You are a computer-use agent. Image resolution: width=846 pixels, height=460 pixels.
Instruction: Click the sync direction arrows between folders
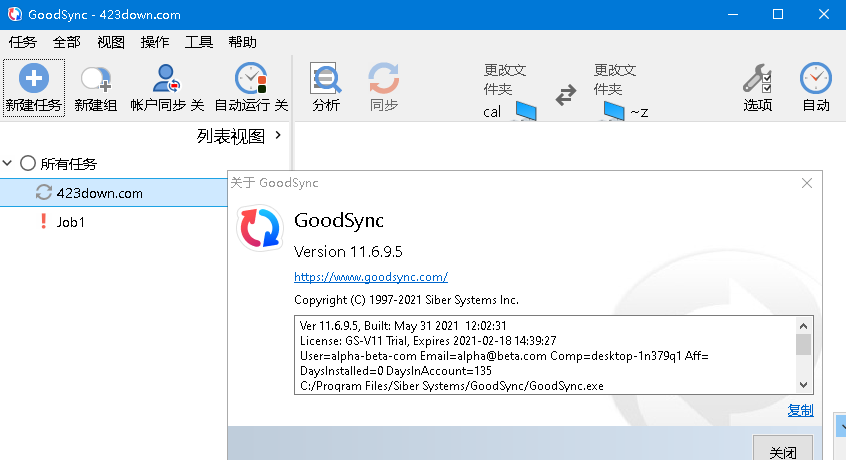point(565,95)
